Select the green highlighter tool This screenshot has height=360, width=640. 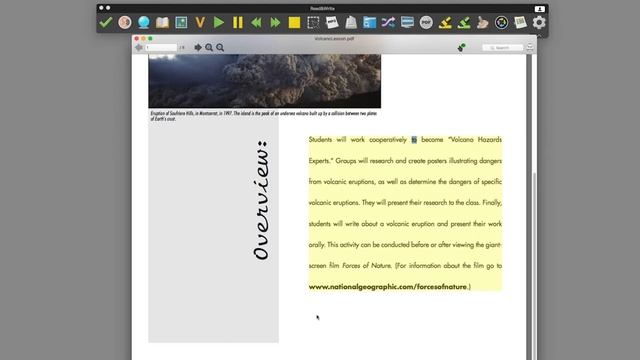pos(464,22)
